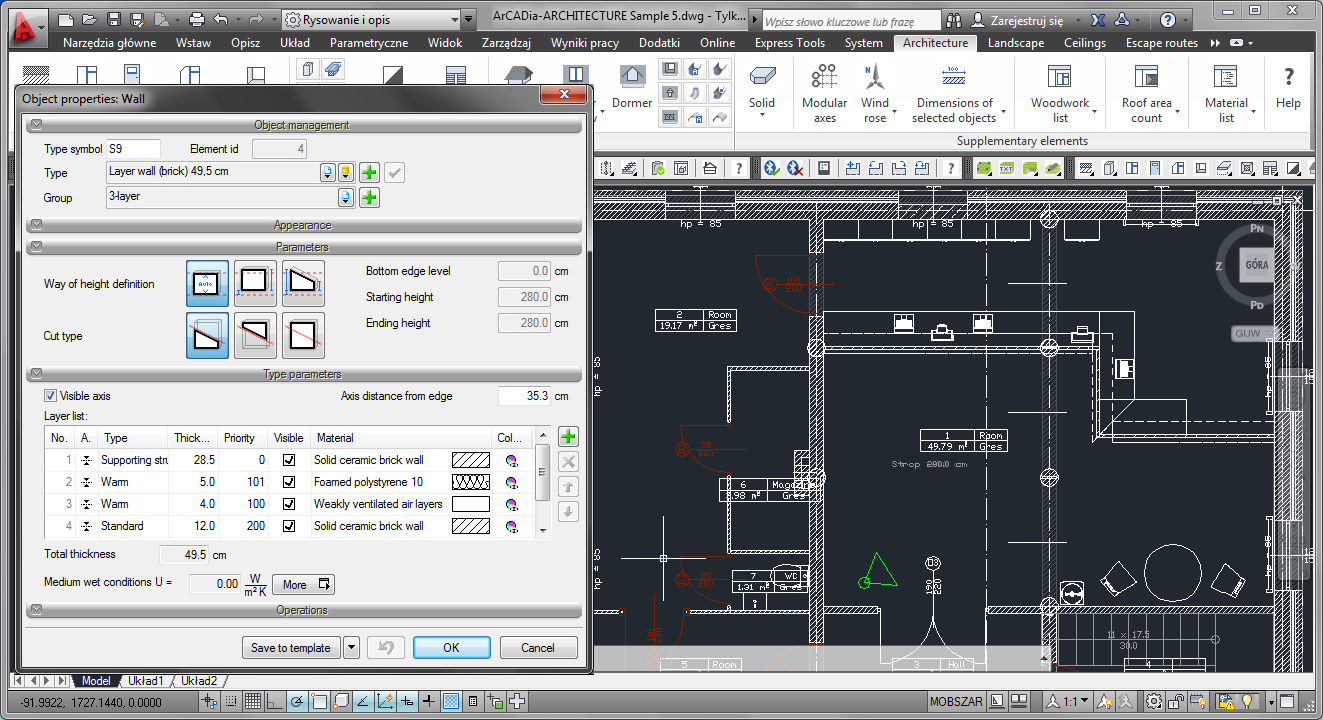This screenshot has width=1323, height=720.
Task: Click the Save to template button
Action: [290, 648]
